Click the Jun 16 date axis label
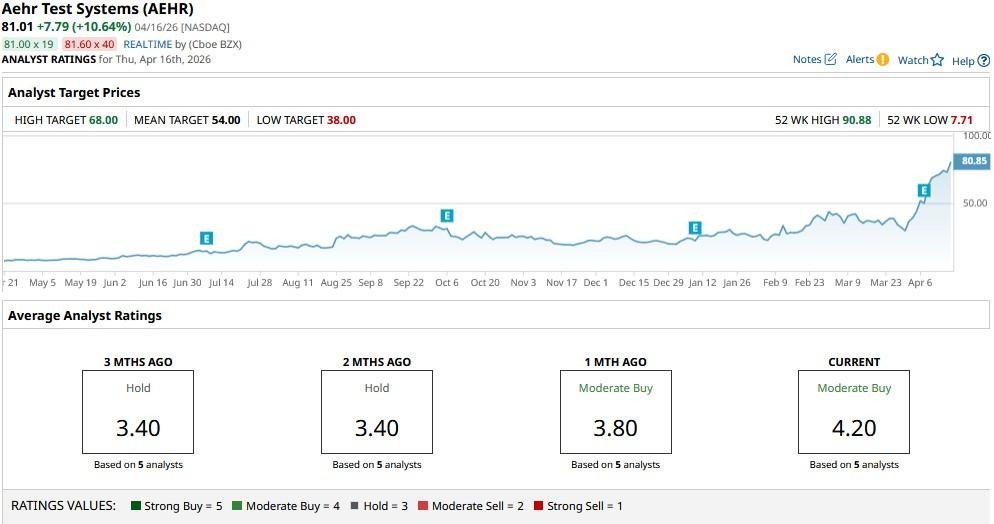Viewport: 994px width, 524px height. (x=153, y=283)
